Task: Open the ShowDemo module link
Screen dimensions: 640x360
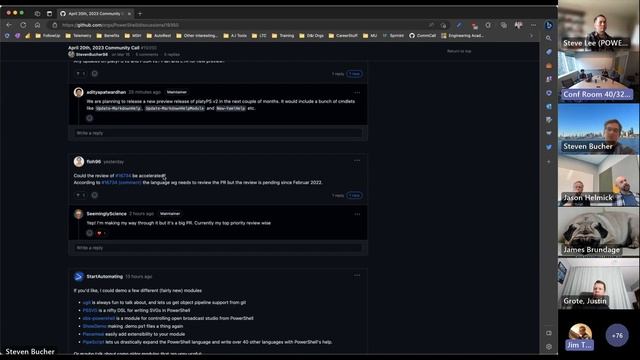Action: (x=94, y=326)
